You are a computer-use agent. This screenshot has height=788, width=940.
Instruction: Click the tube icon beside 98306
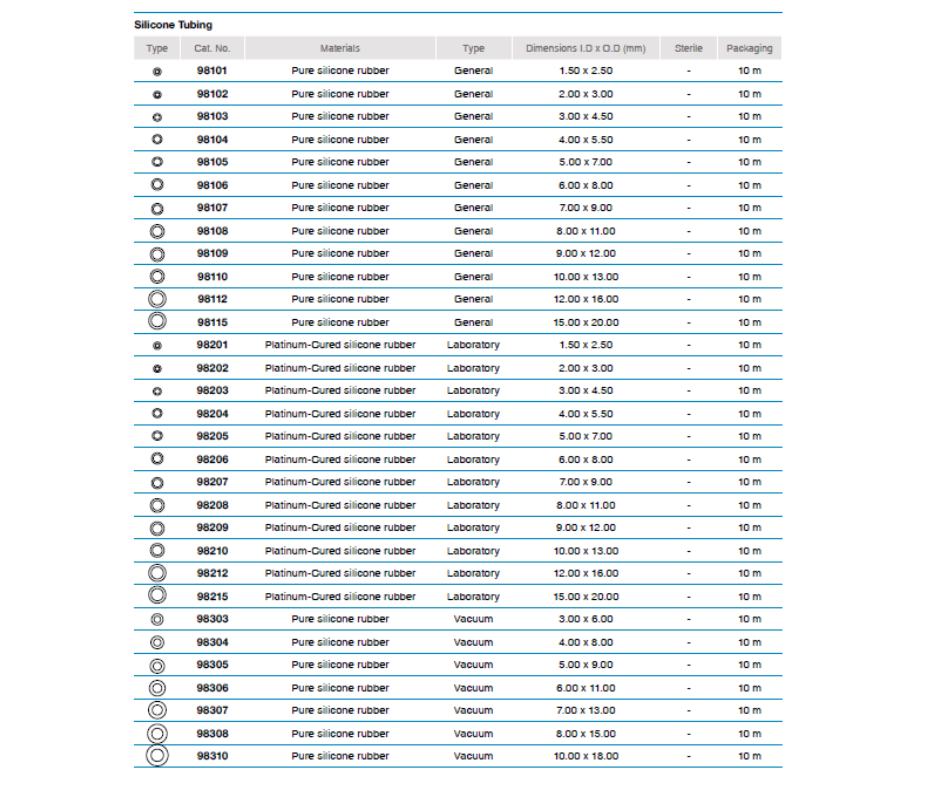tap(157, 688)
